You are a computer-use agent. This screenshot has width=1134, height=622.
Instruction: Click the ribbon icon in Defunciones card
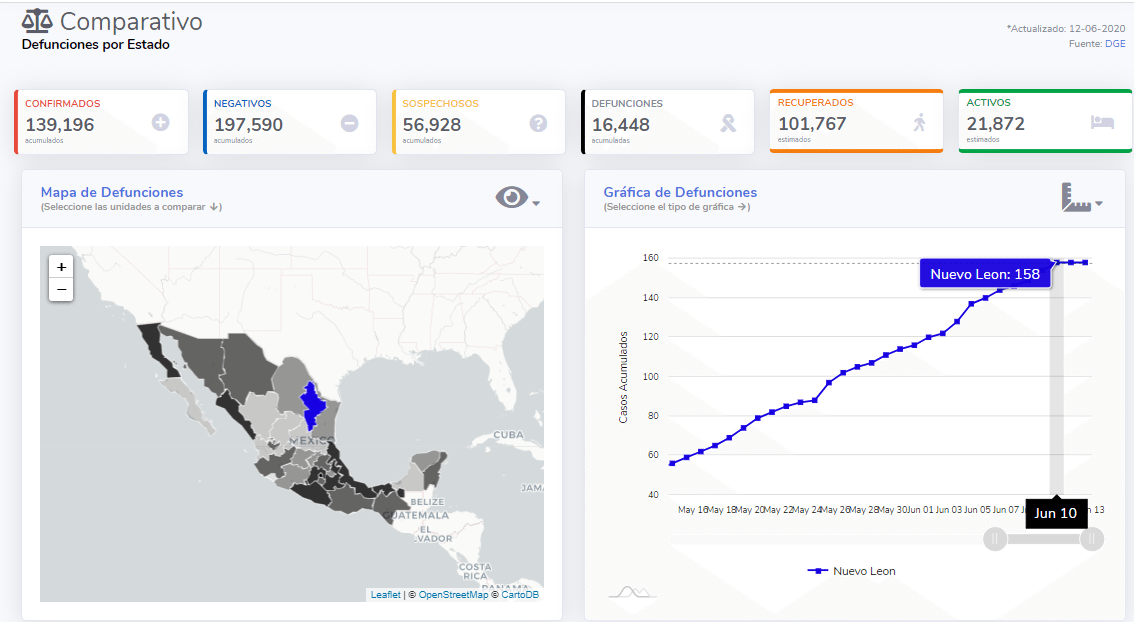point(729,123)
